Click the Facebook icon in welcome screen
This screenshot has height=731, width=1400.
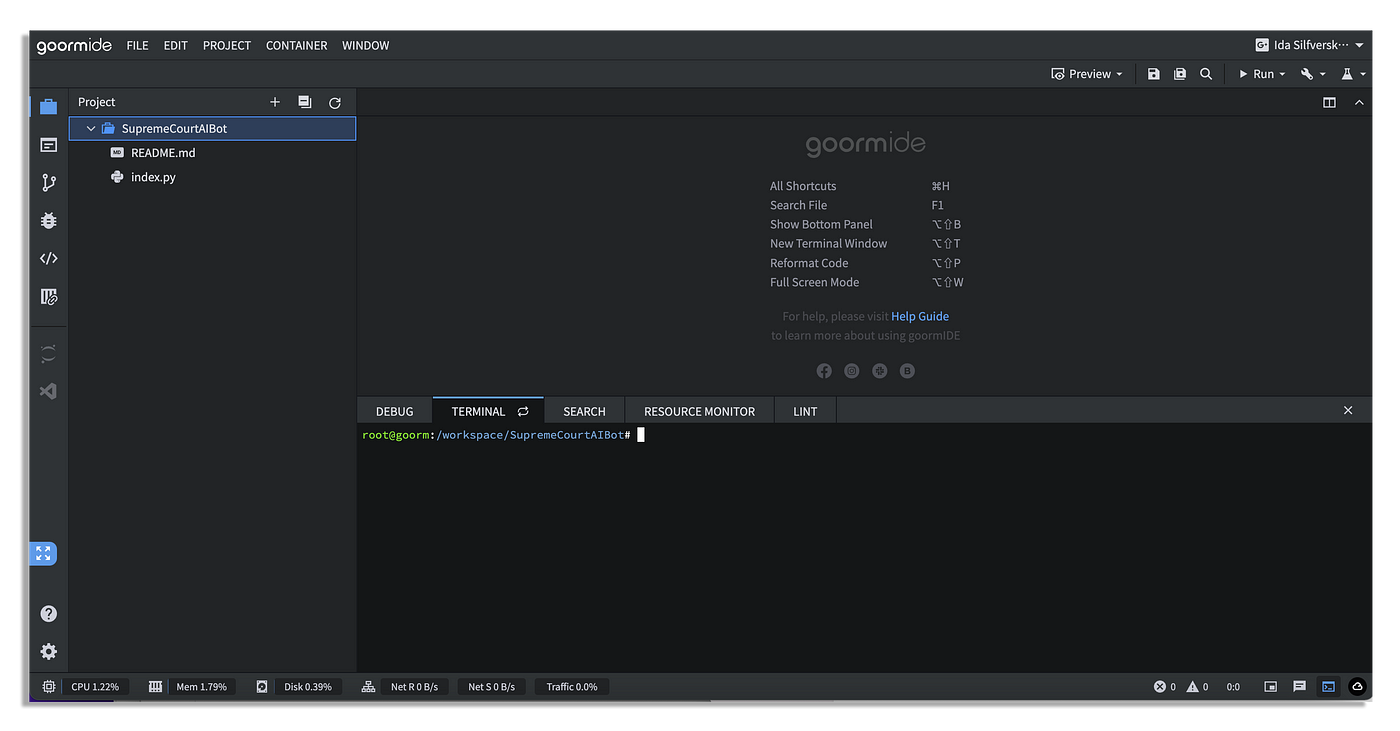coord(824,371)
